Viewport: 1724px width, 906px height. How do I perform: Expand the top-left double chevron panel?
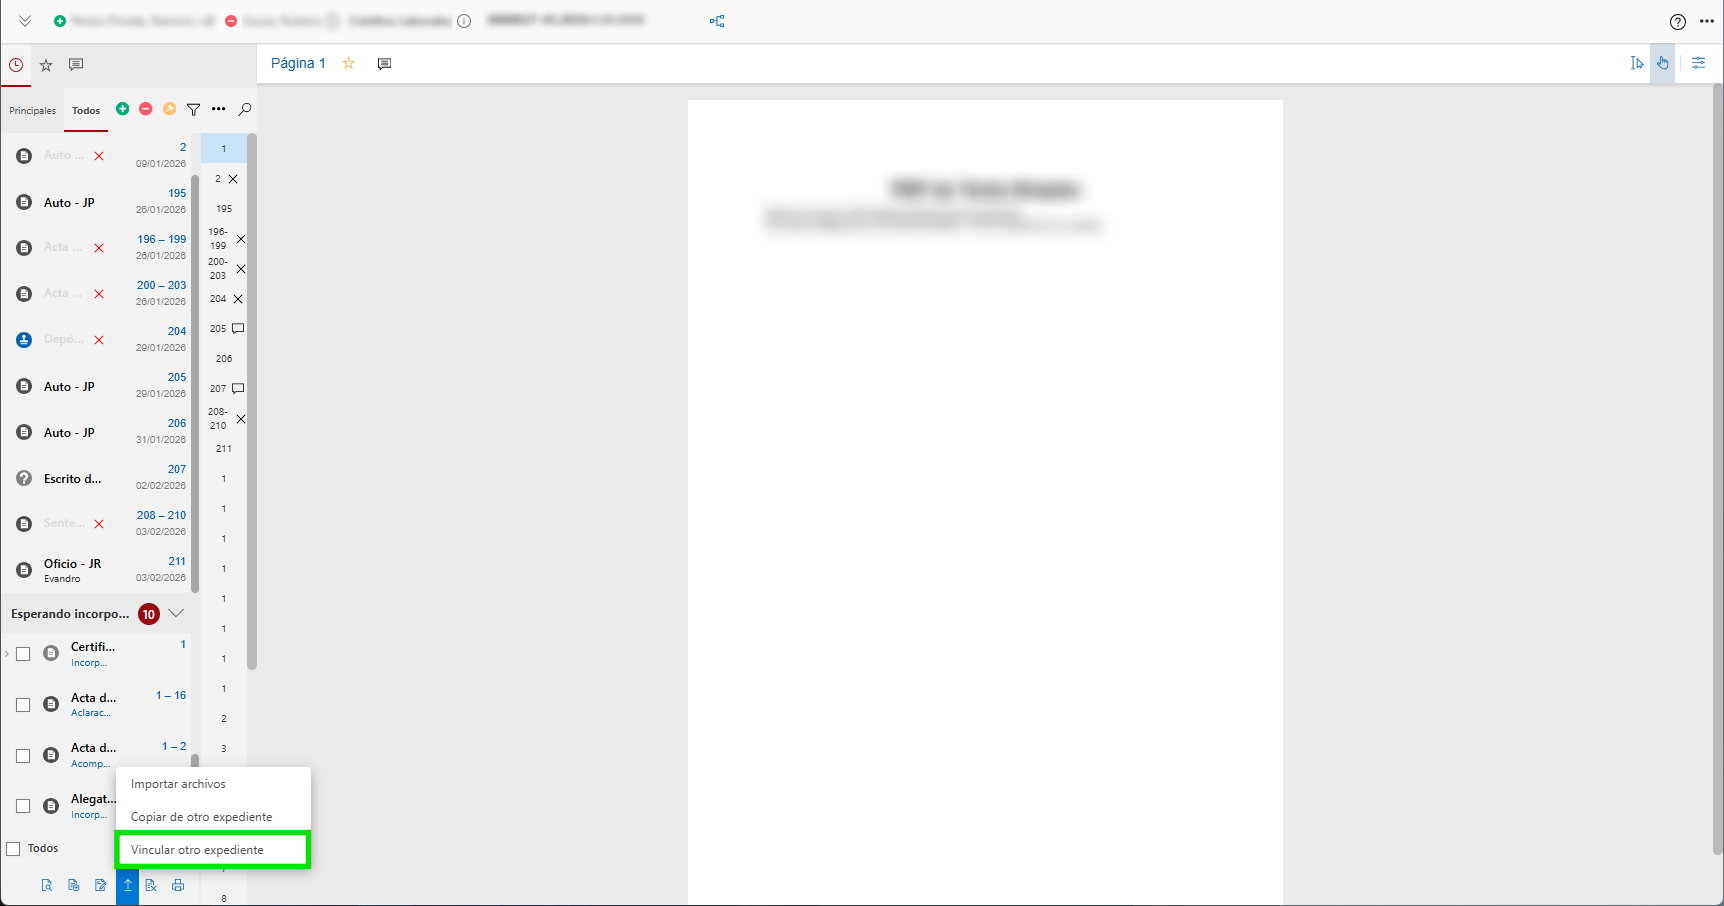[25, 21]
